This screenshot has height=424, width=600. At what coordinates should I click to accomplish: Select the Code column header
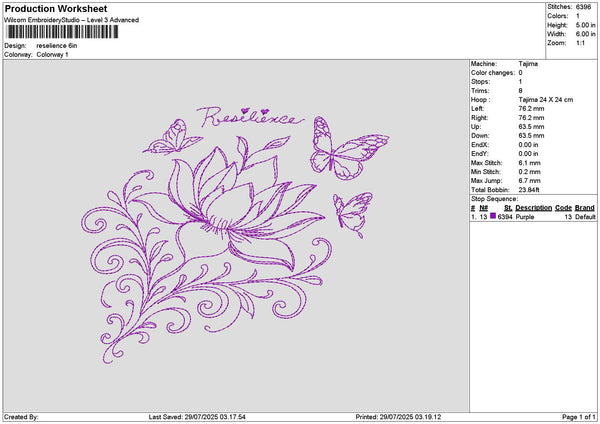(563, 208)
